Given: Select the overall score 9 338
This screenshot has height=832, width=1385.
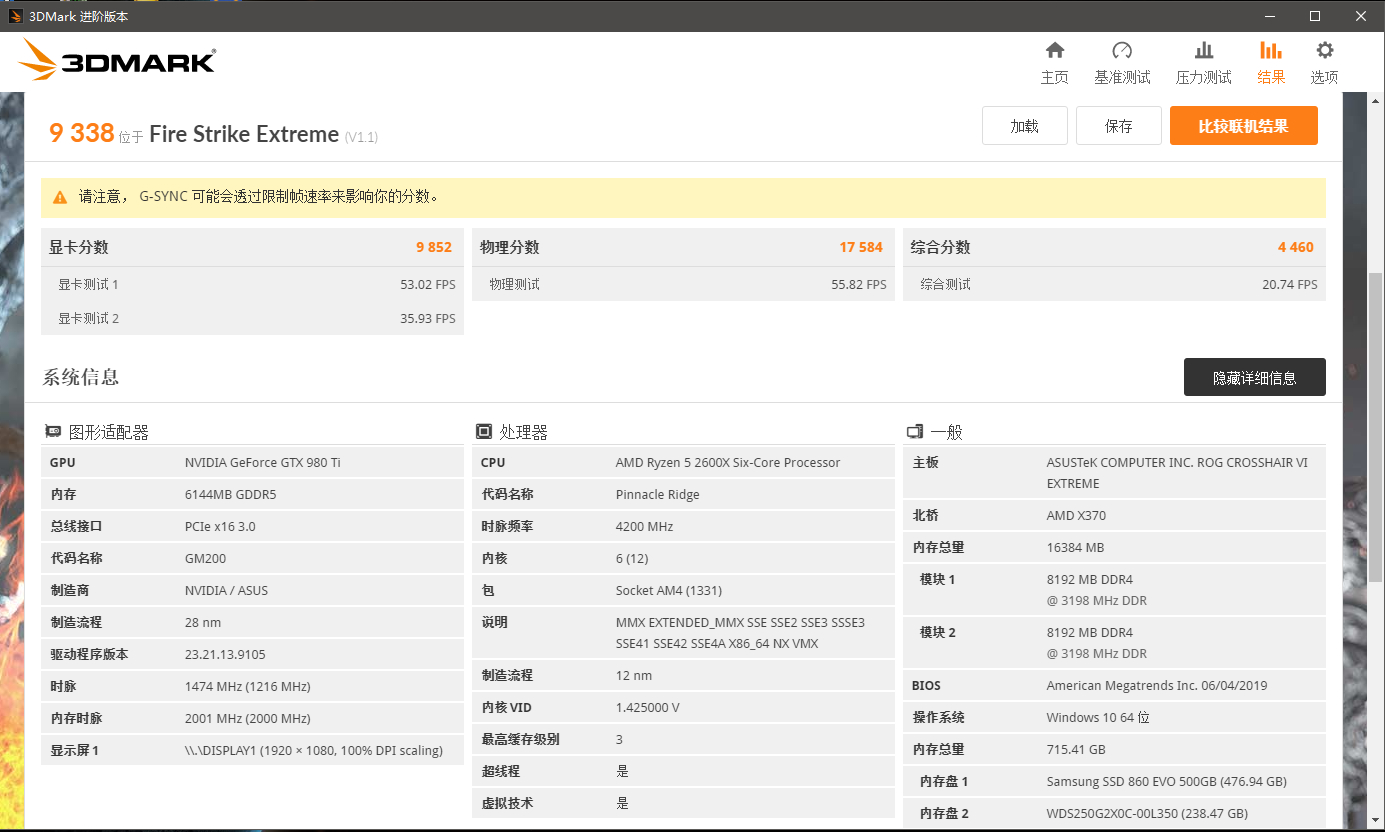Looking at the screenshot, I should click(x=82, y=133).
